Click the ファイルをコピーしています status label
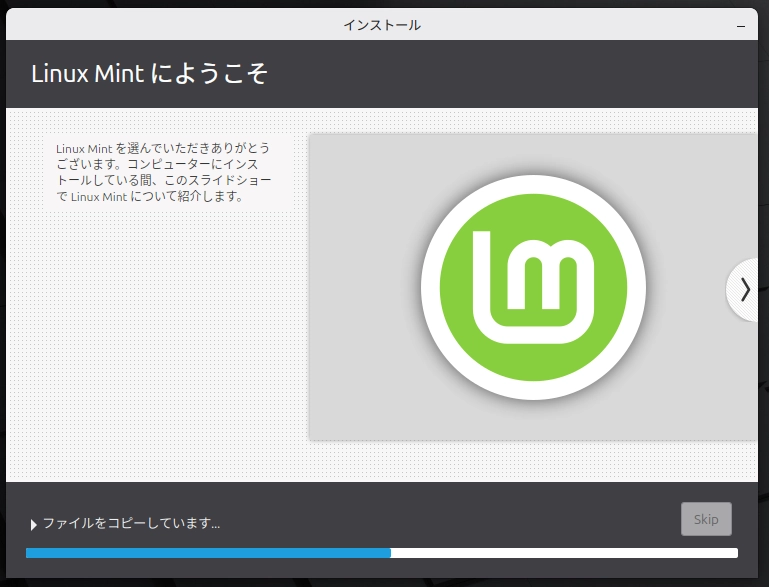 click(131, 522)
